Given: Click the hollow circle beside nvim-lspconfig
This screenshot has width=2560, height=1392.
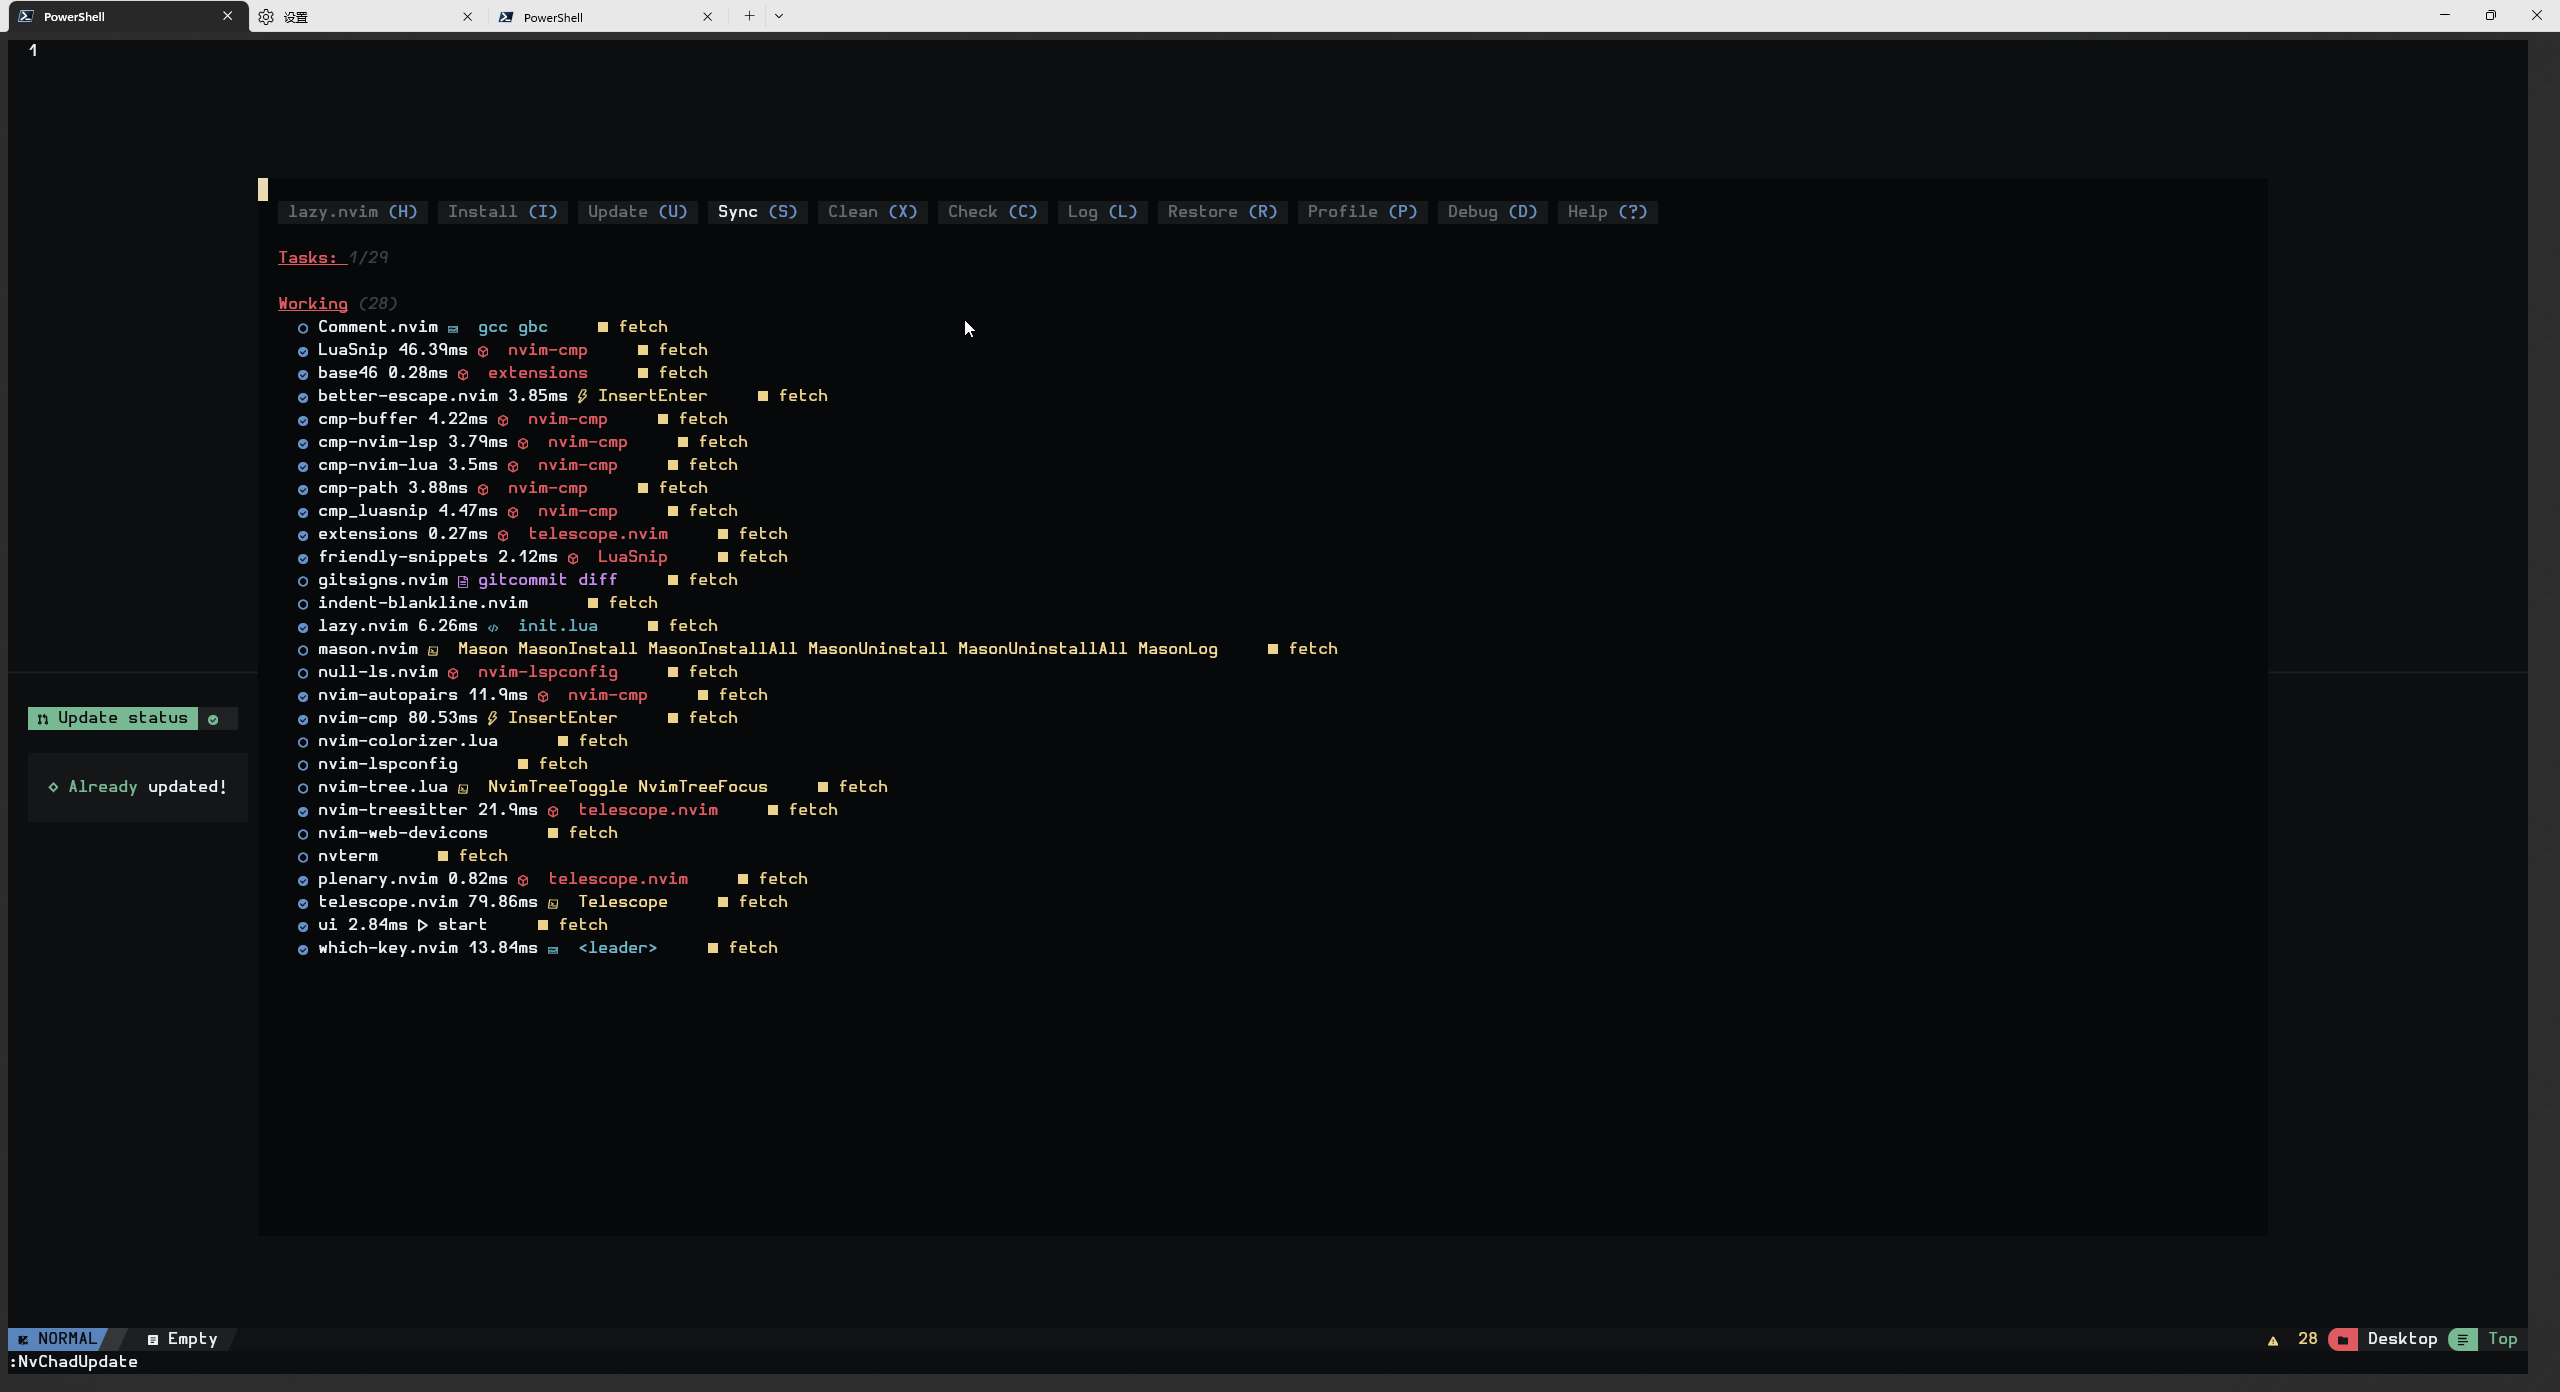Looking at the screenshot, I should coord(303,765).
